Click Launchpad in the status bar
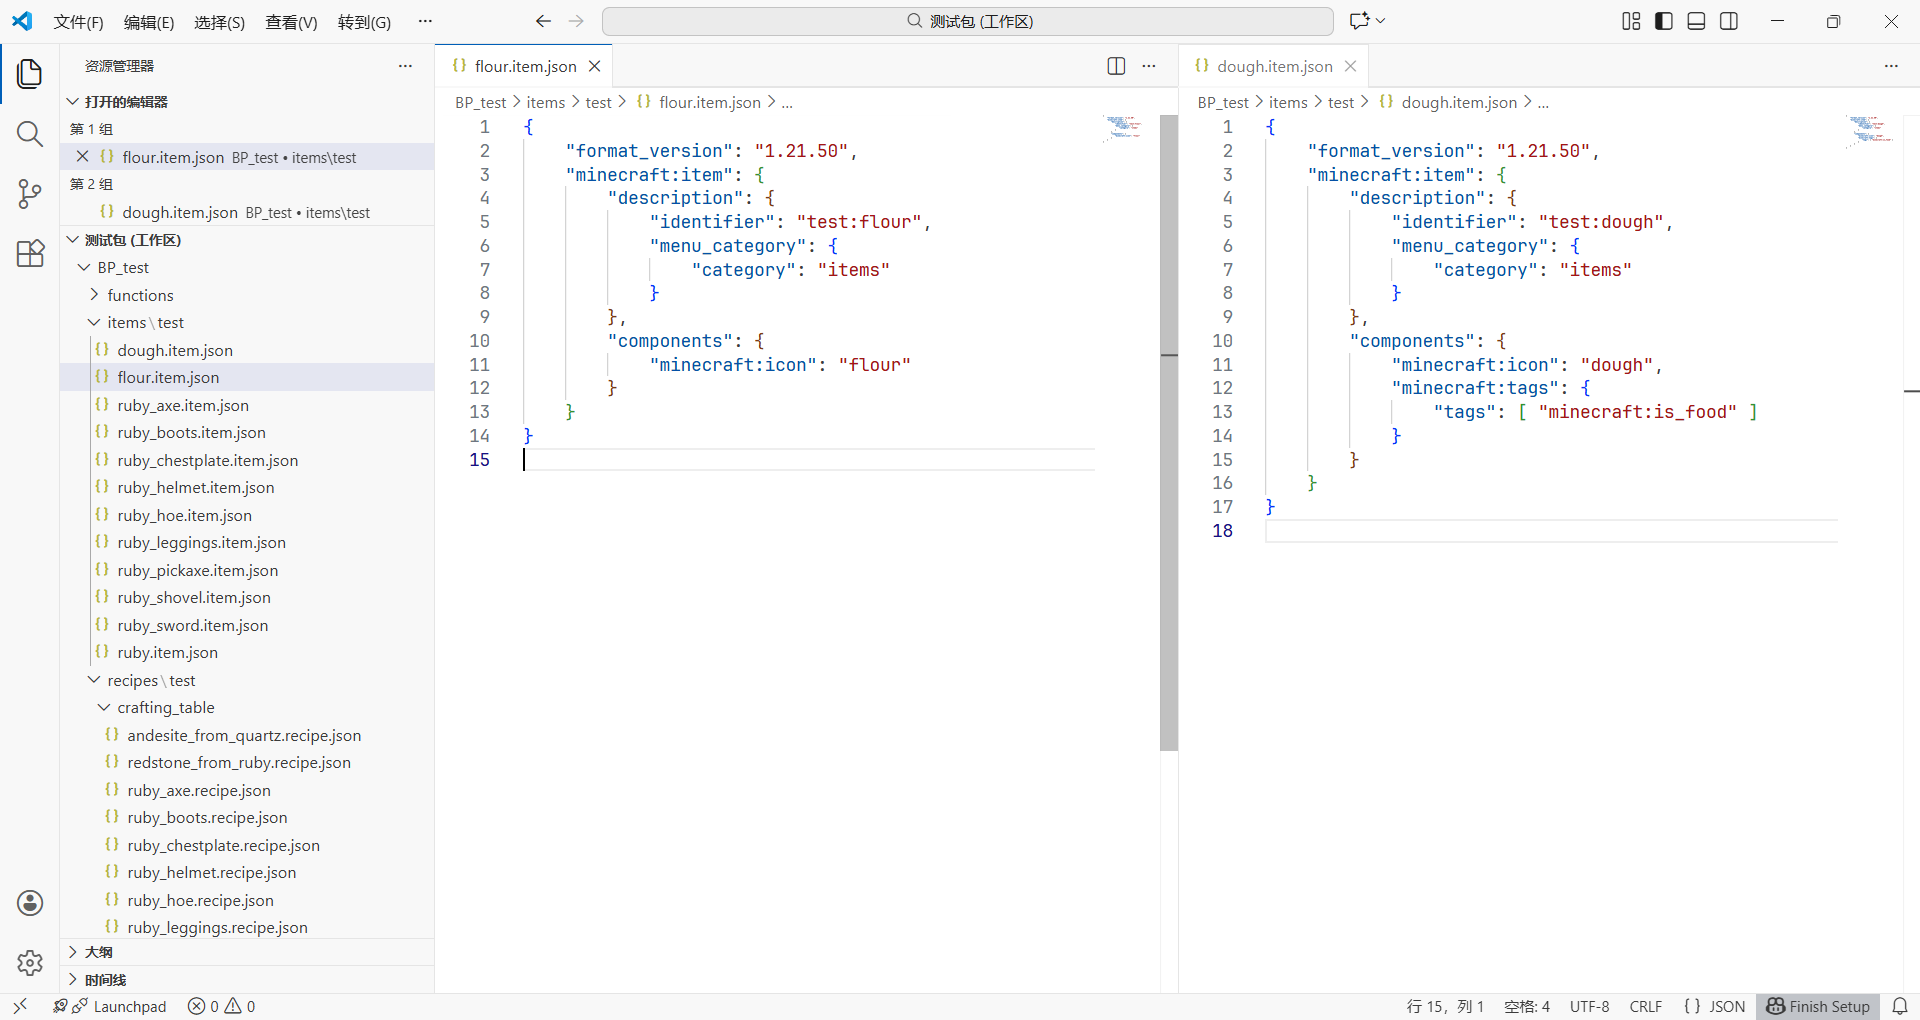The image size is (1920, 1020). click(129, 1006)
